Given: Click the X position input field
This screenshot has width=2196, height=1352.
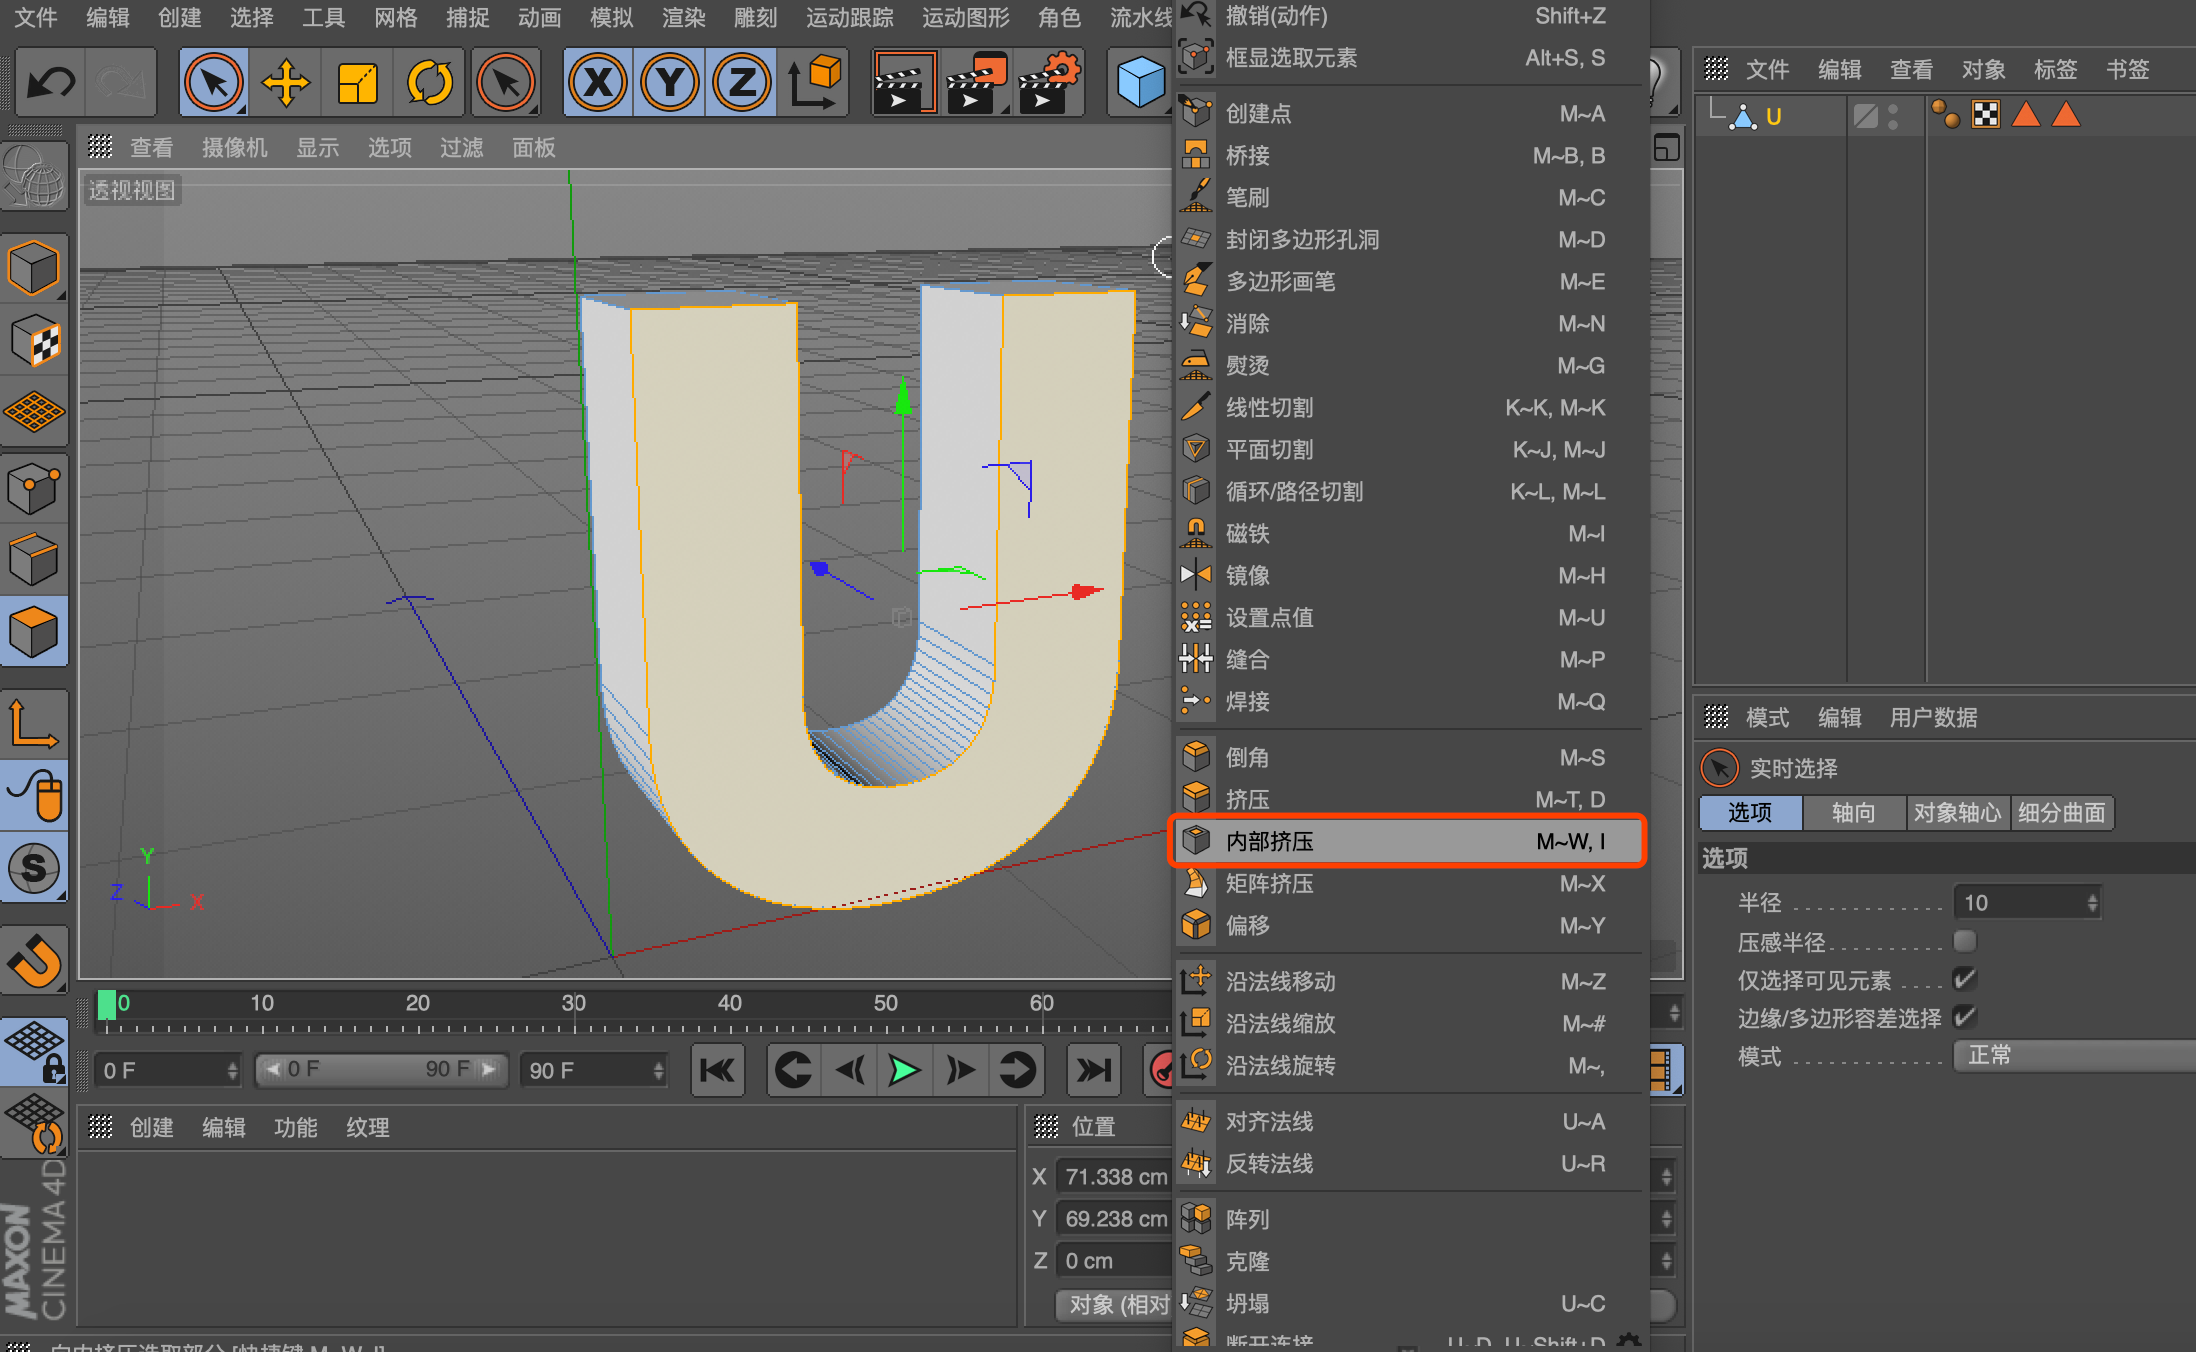Looking at the screenshot, I should 1115,1177.
